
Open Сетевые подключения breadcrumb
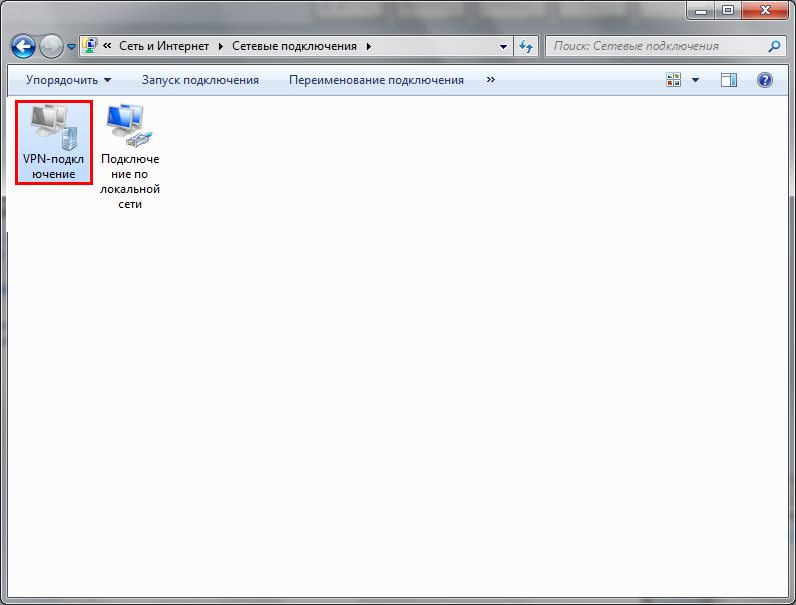[294, 46]
